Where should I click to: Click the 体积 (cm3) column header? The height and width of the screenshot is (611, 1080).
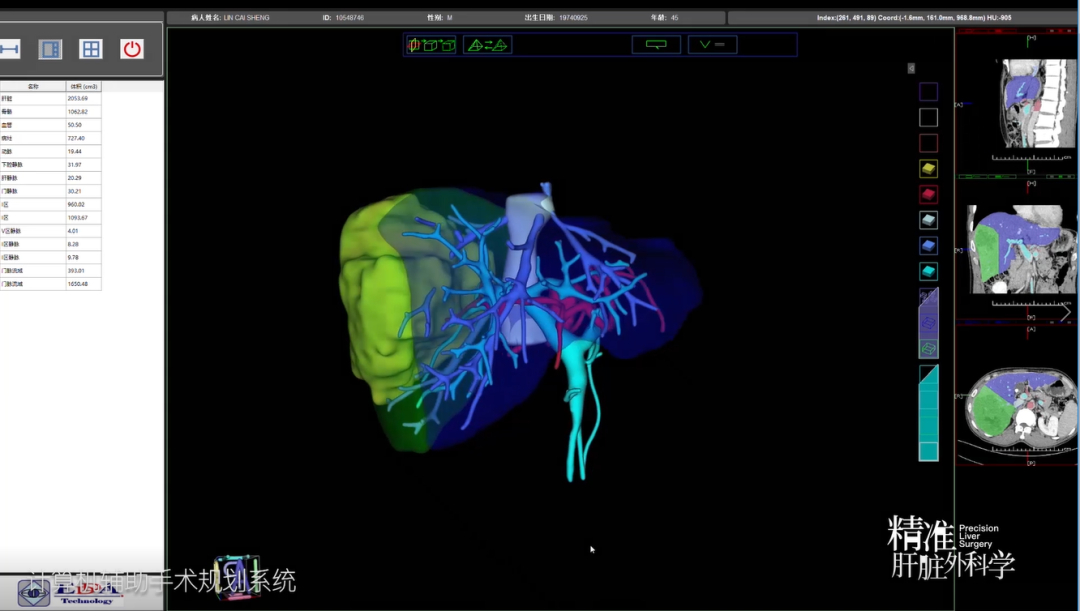(x=83, y=87)
